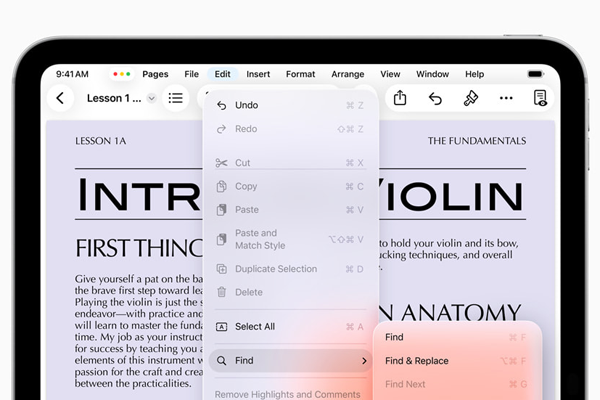
Task: Open the Arrange menu
Action: (x=347, y=74)
